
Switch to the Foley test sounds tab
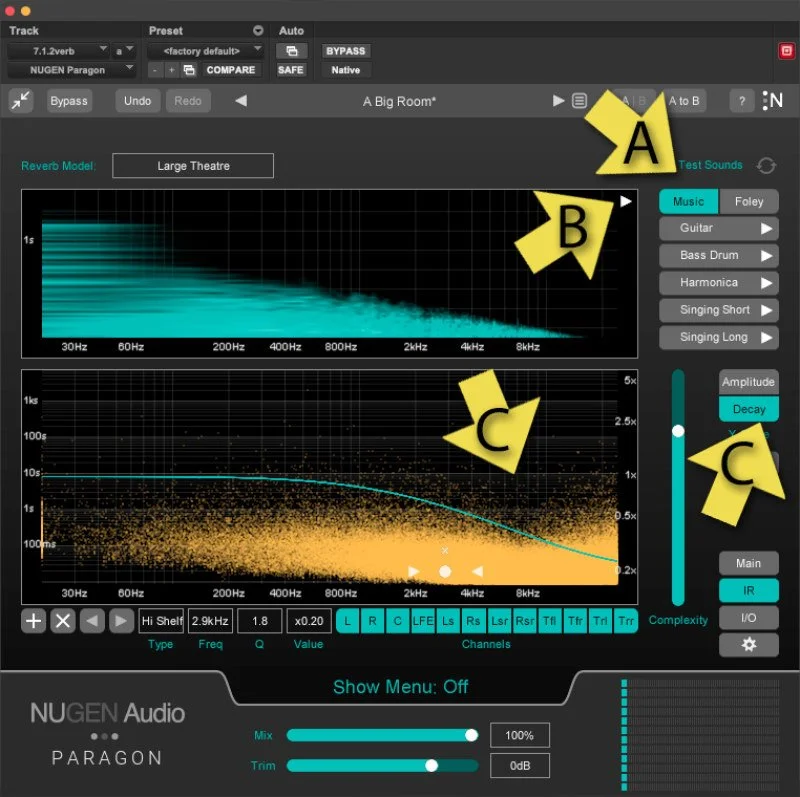(748, 202)
